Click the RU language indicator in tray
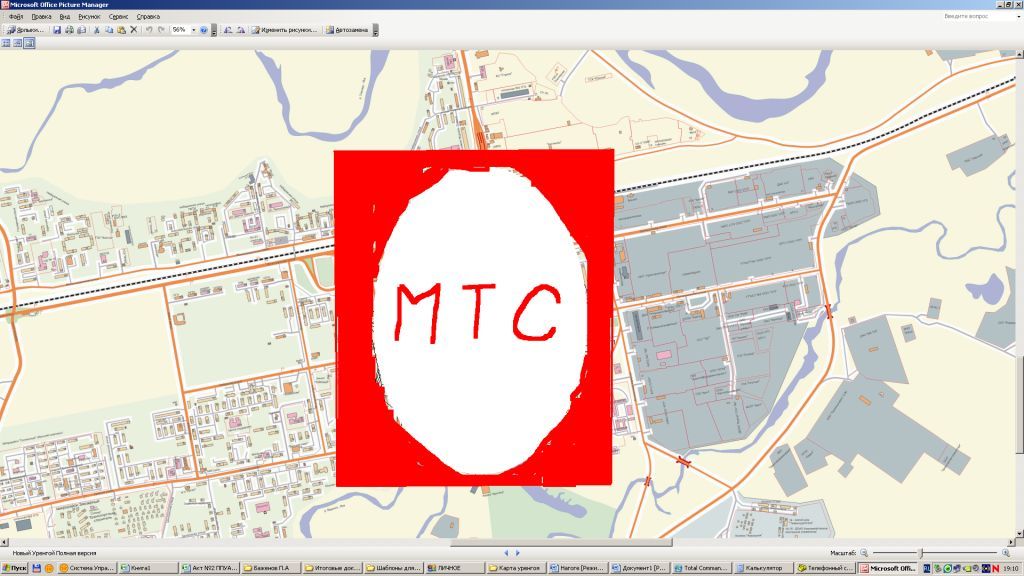Screen dimensions: 1024x576 (926, 568)
